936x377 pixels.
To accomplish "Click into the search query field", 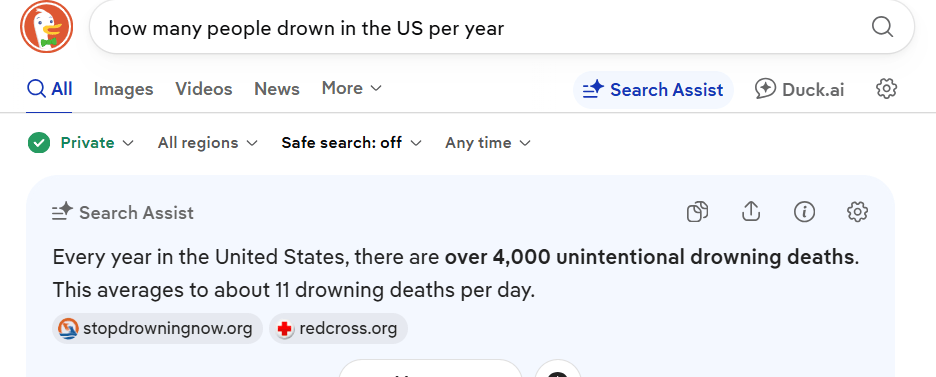I will click(478, 27).
